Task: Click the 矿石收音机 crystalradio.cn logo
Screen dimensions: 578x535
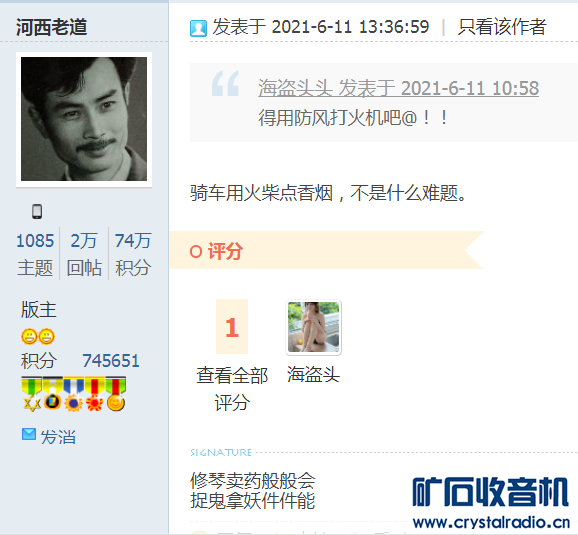Action: tap(491, 503)
